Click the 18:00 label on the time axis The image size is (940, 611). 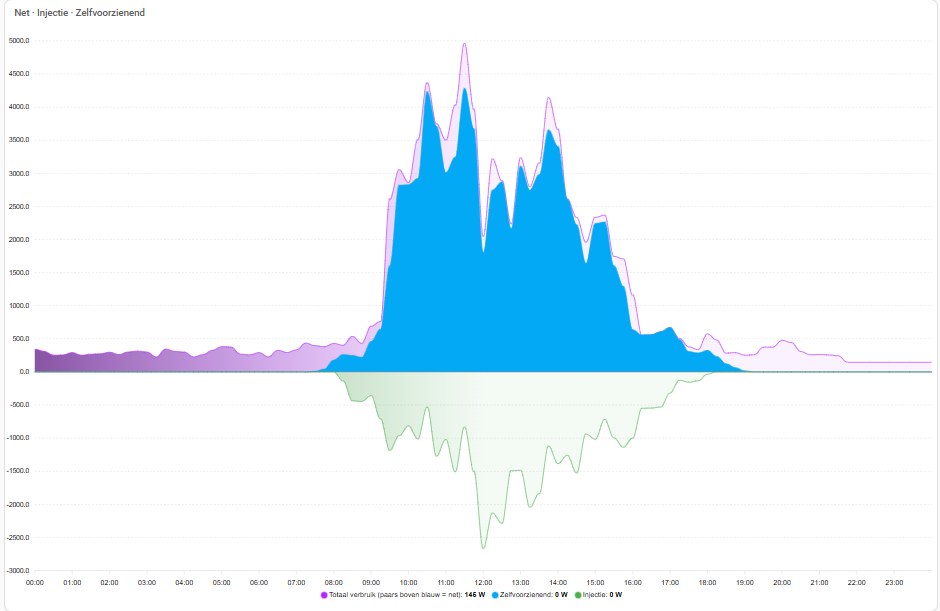point(707,583)
